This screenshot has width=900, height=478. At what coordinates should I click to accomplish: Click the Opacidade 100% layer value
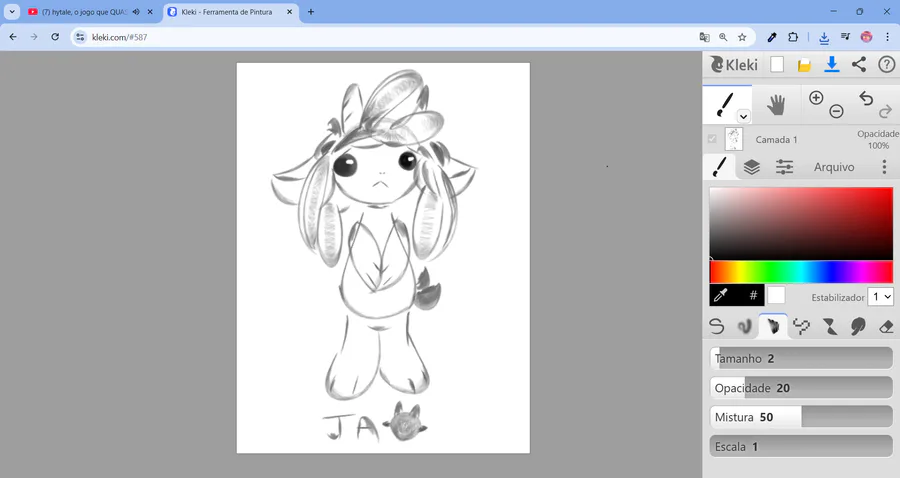tap(878, 139)
